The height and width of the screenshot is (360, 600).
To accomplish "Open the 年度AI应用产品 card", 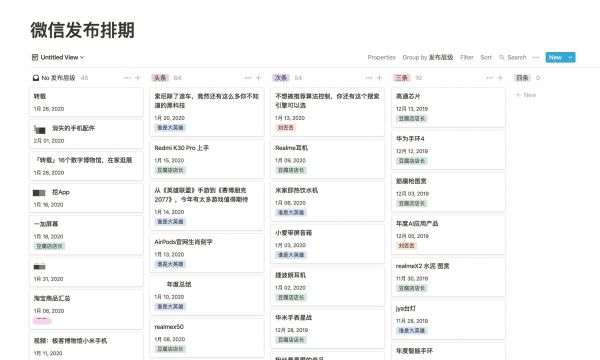I will coord(448,235).
